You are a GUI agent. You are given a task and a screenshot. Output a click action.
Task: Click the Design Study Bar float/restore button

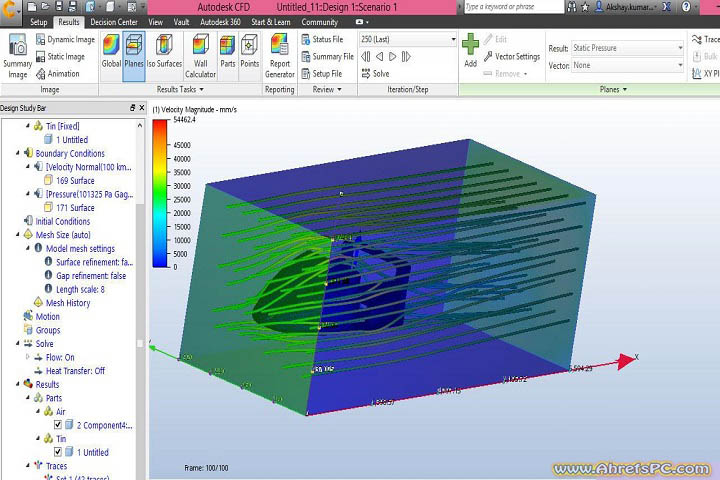tap(133, 108)
